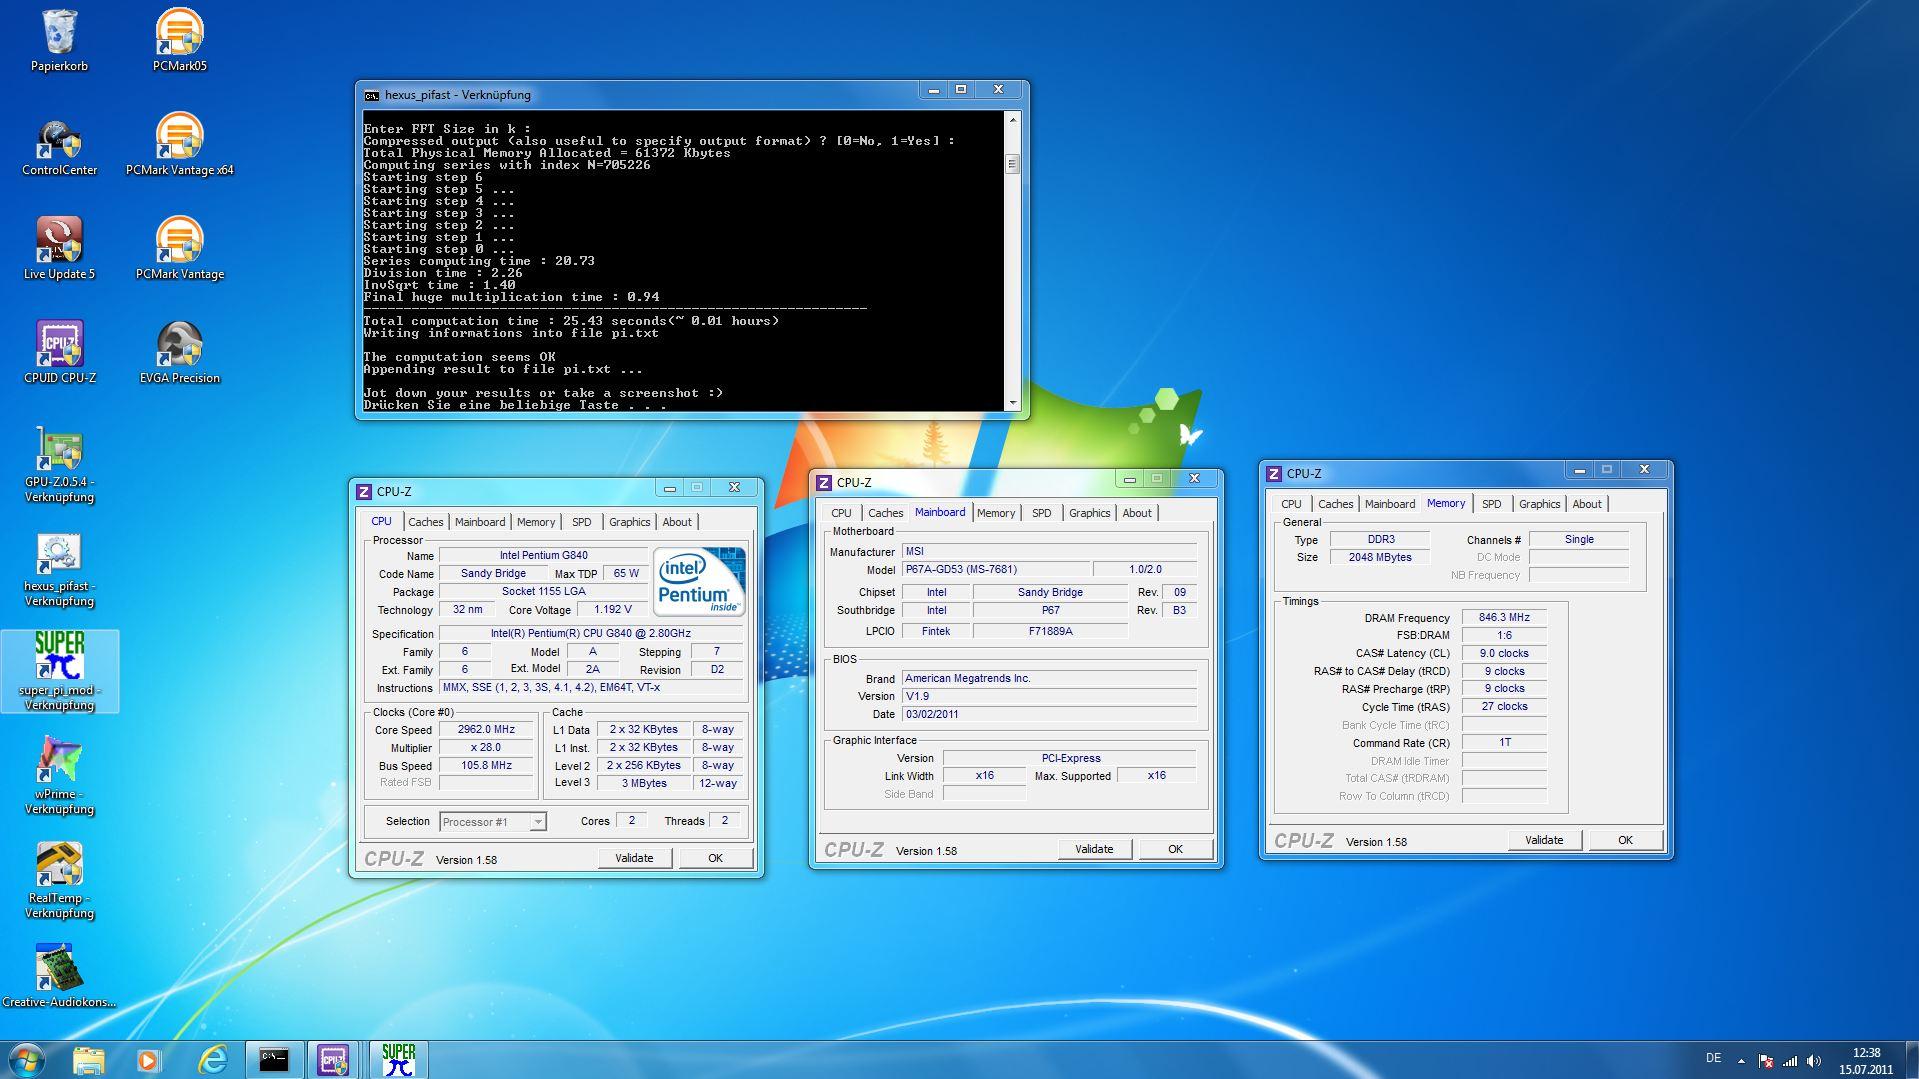The width and height of the screenshot is (1919, 1079).
Task: Launch the Live Update 5 desktop shortcut
Action: click(59, 249)
